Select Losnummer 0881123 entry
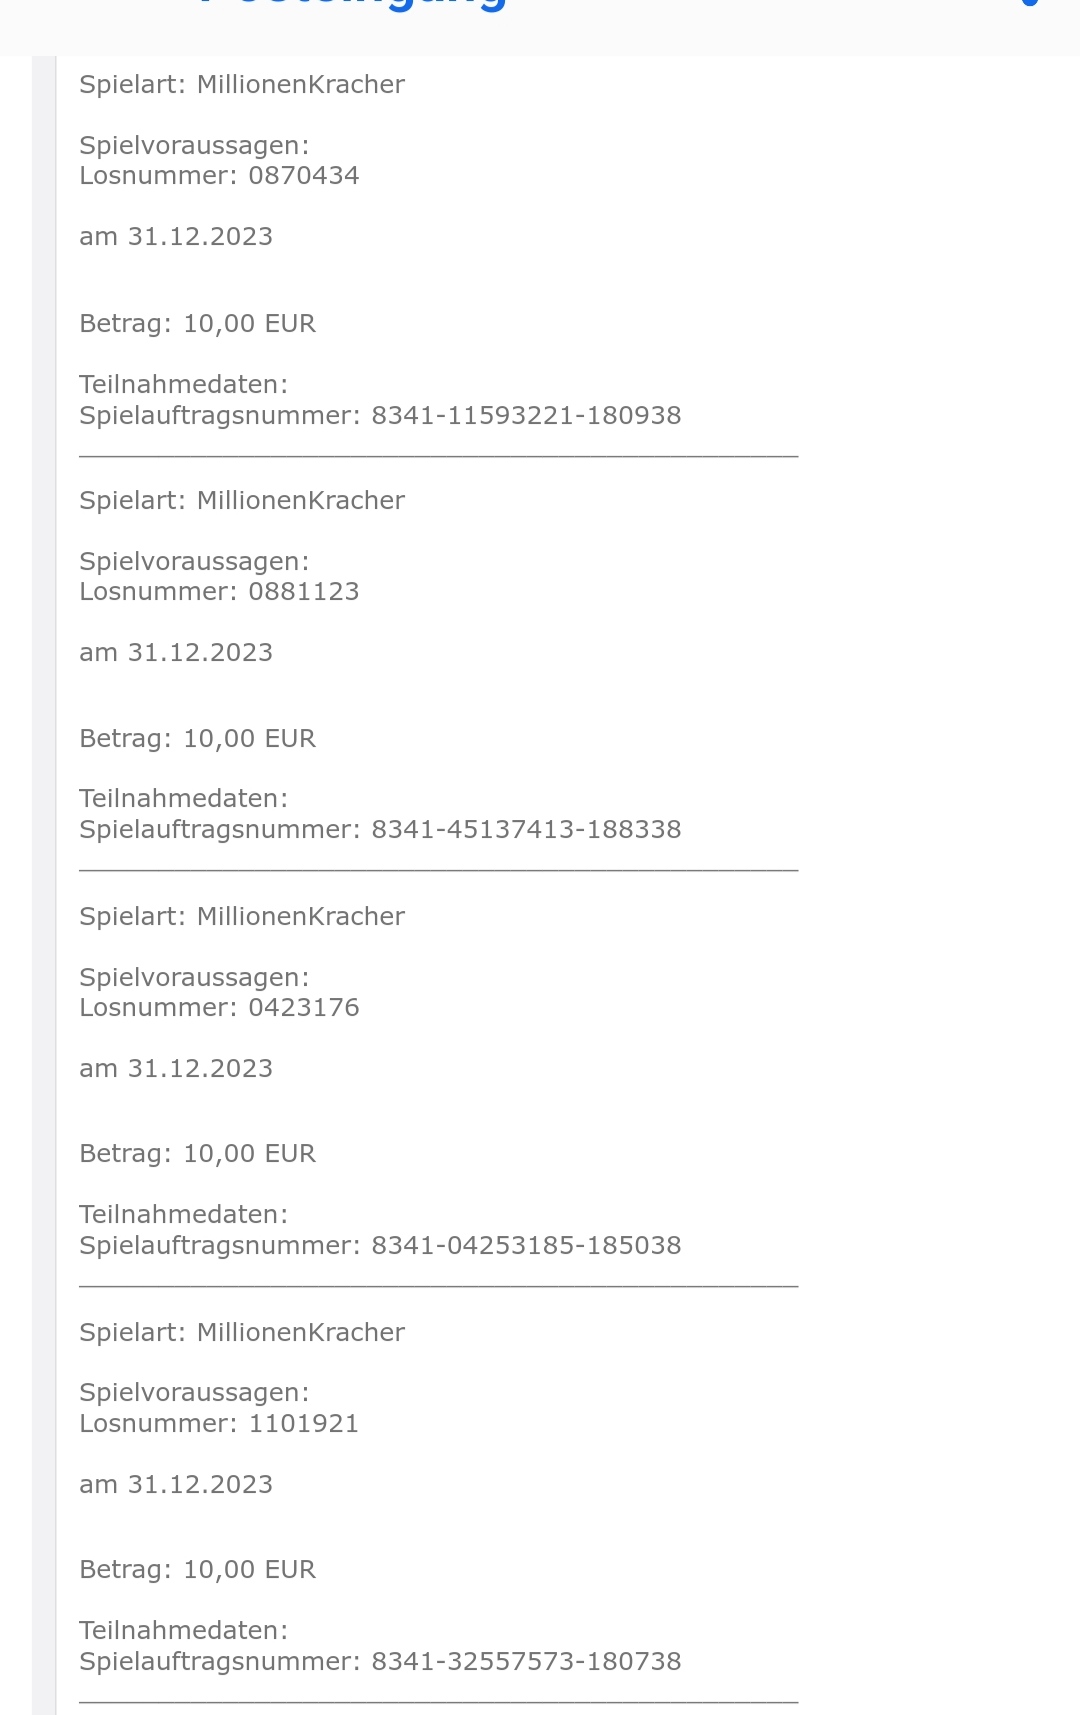Screen dimensions: 1080x1715 point(219,592)
